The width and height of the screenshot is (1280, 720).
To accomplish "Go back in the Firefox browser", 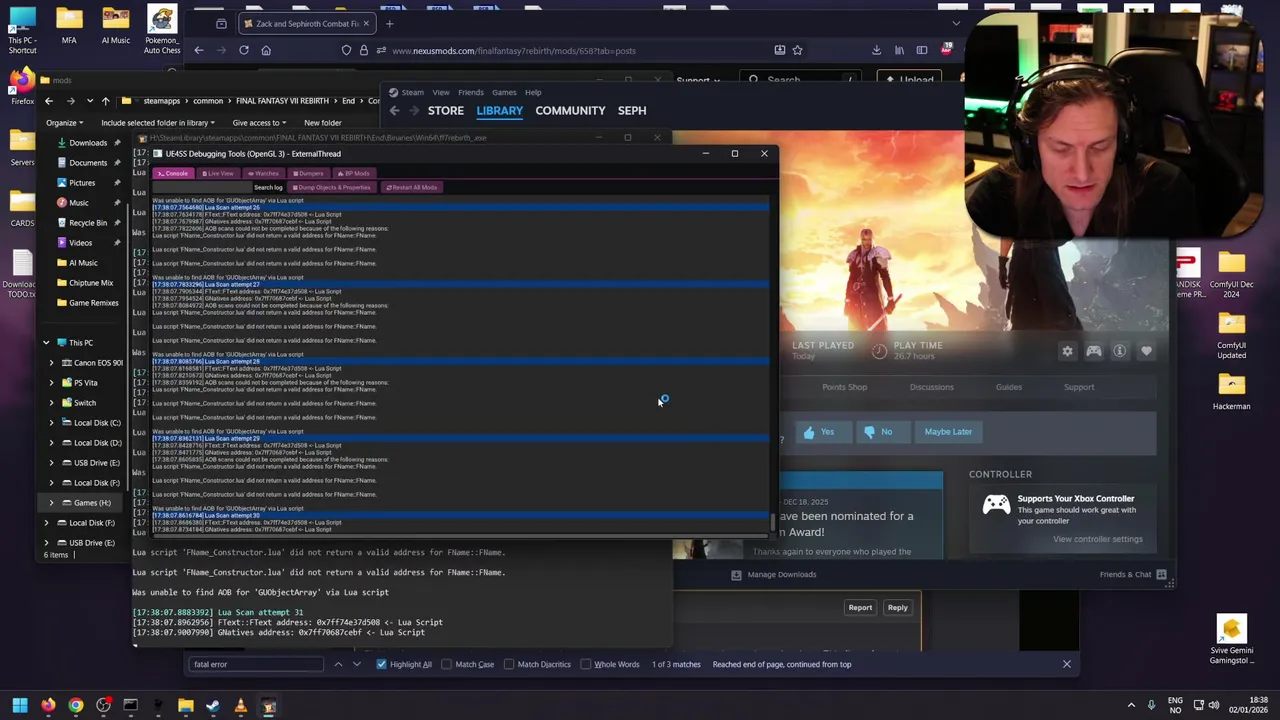I will tap(198, 50).
